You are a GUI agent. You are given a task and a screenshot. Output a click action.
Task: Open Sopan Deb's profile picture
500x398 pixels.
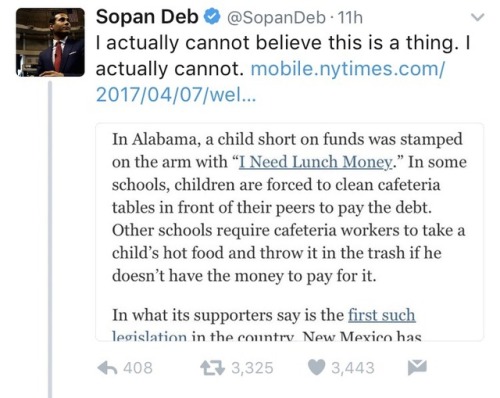50,42
